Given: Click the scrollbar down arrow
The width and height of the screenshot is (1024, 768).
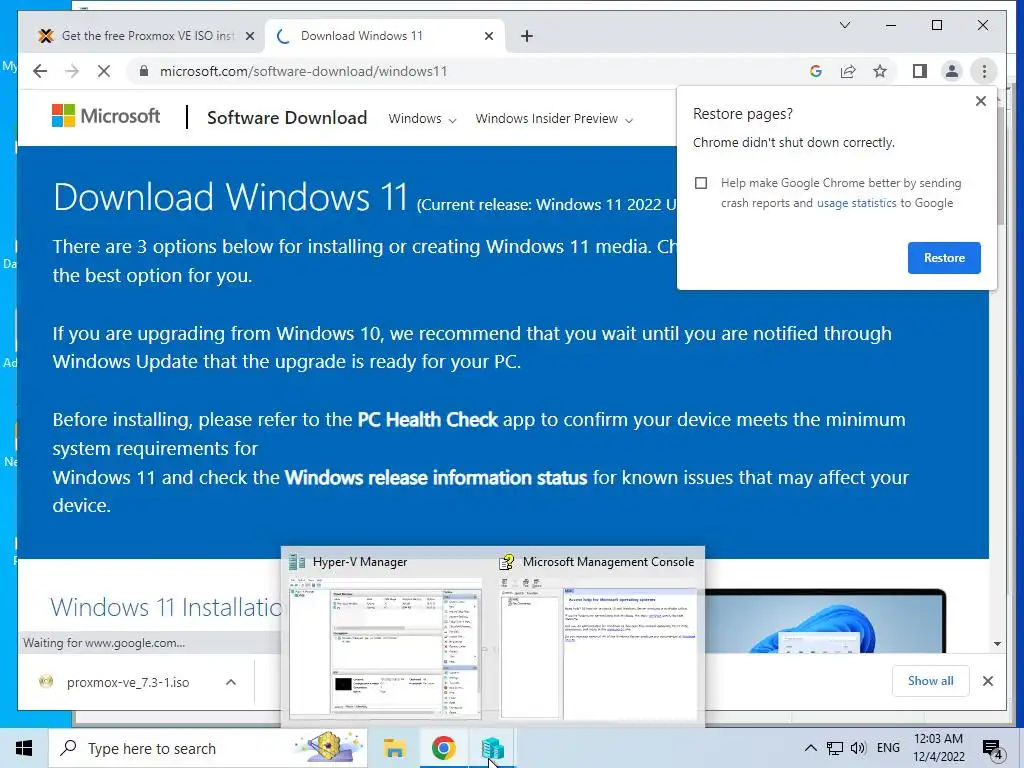Looking at the screenshot, I should click(997, 644).
